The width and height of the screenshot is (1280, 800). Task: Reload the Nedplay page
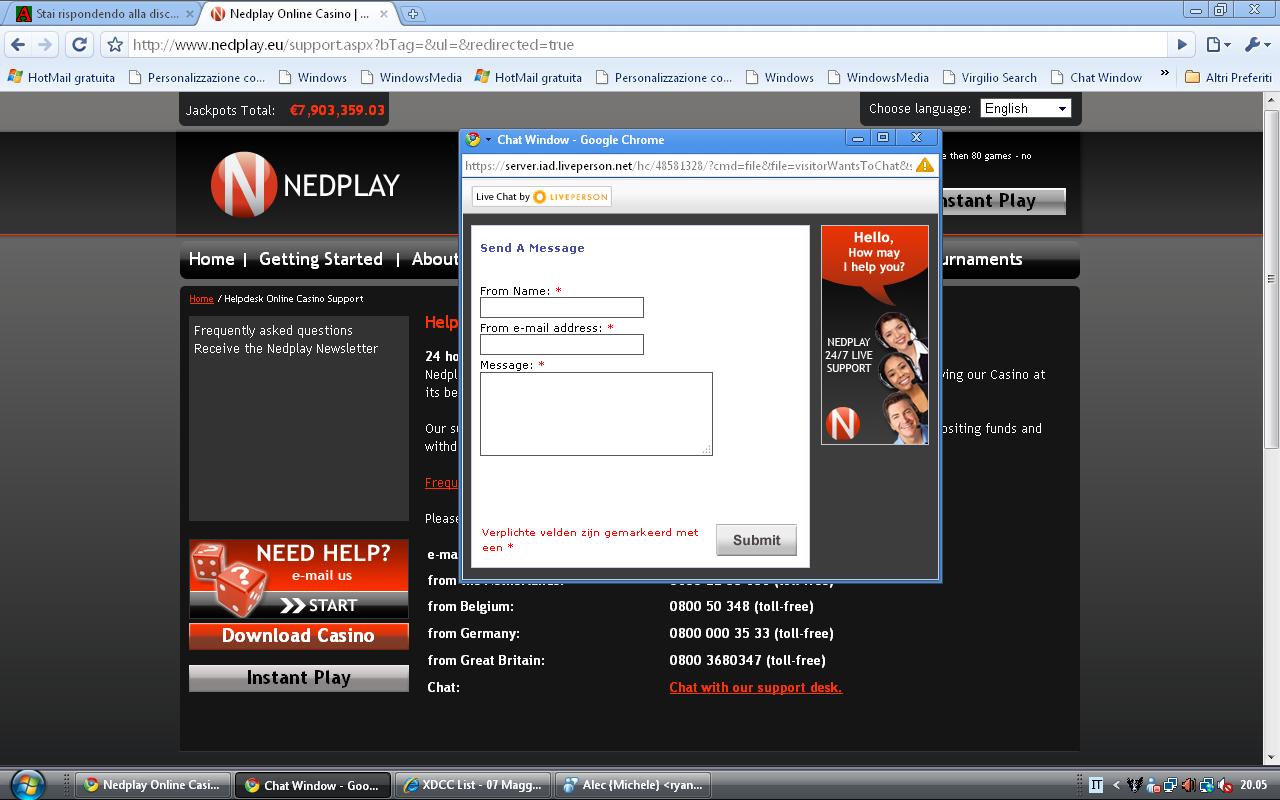point(80,44)
